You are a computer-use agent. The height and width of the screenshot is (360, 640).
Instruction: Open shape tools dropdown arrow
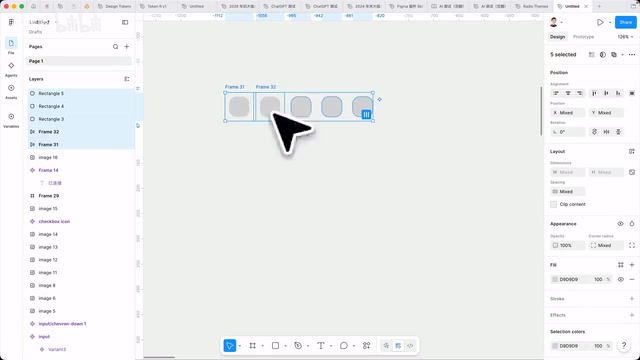click(x=285, y=346)
